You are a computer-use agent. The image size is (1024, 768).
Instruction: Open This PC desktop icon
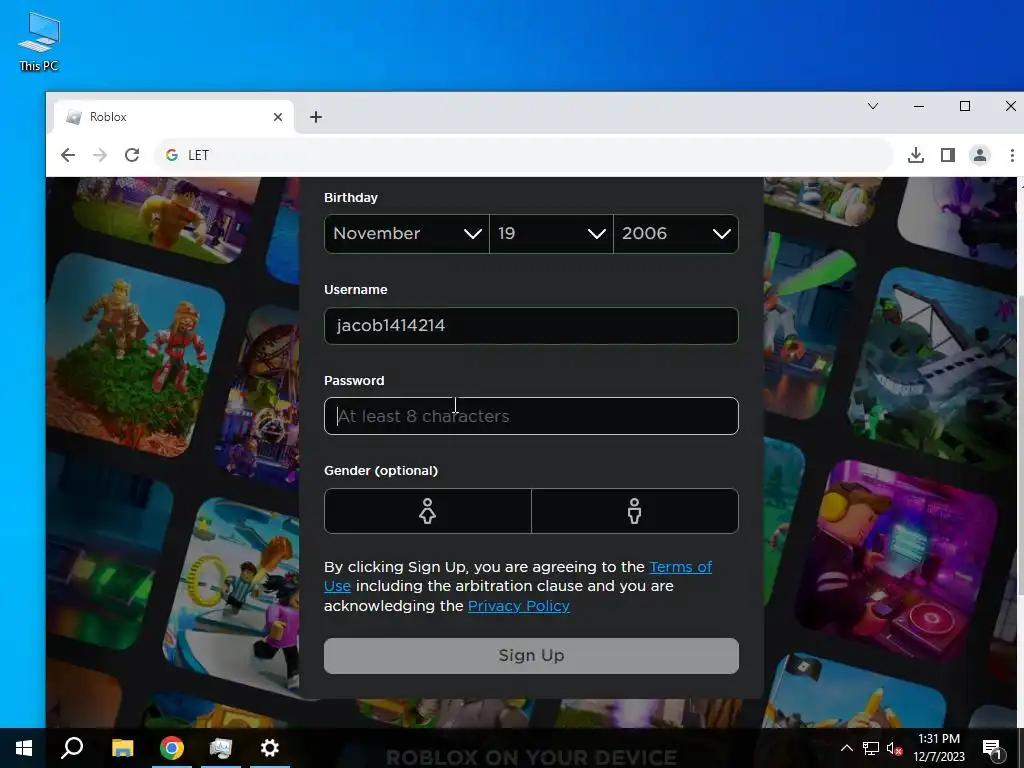coord(39,41)
